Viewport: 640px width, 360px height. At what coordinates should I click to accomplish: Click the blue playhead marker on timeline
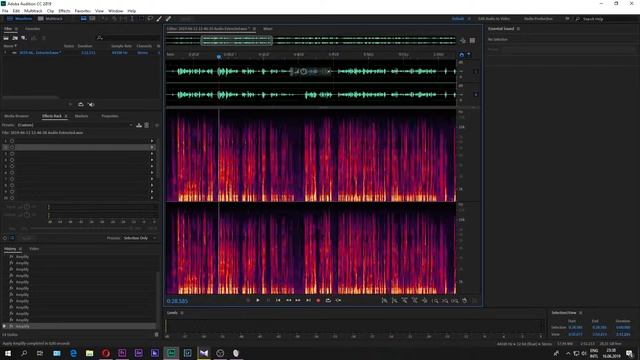(x=219, y=57)
